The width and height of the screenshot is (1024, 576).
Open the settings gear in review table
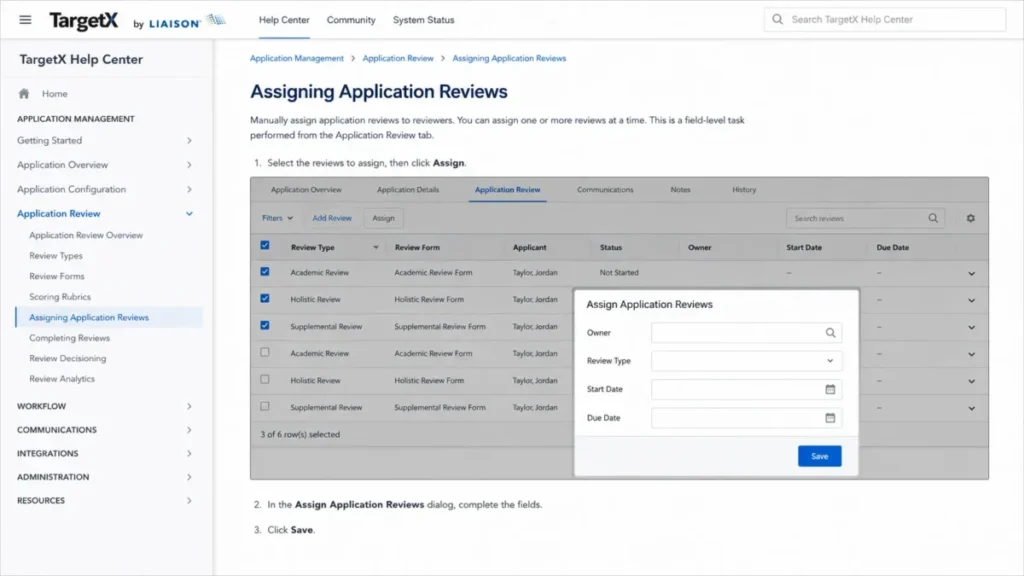point(970,218)
